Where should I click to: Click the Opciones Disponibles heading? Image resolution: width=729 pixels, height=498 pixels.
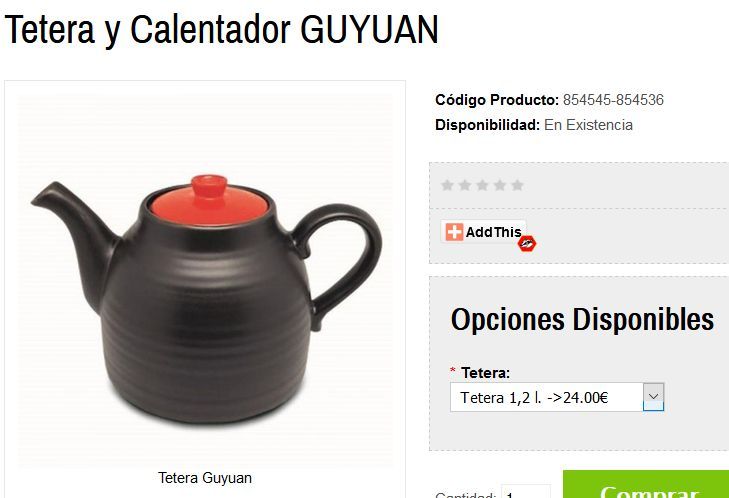click(582, 319)
